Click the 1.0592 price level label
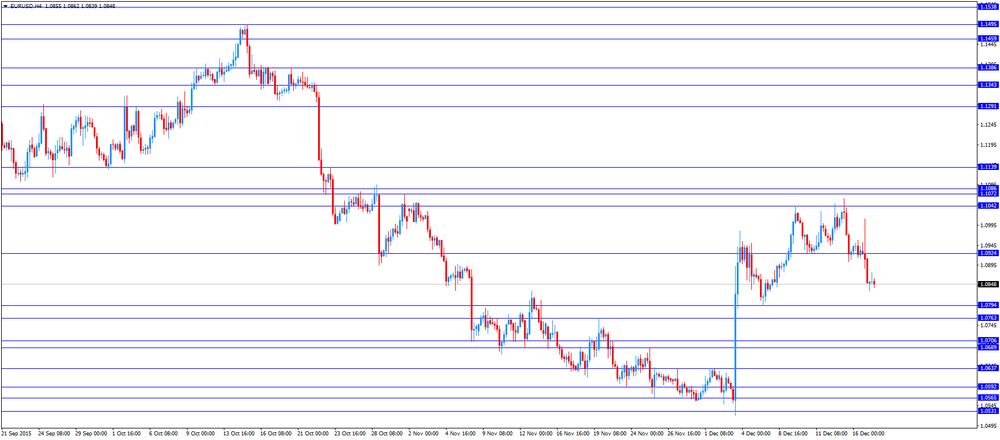This screenshot has height=440, width=1000. [988, 386]
